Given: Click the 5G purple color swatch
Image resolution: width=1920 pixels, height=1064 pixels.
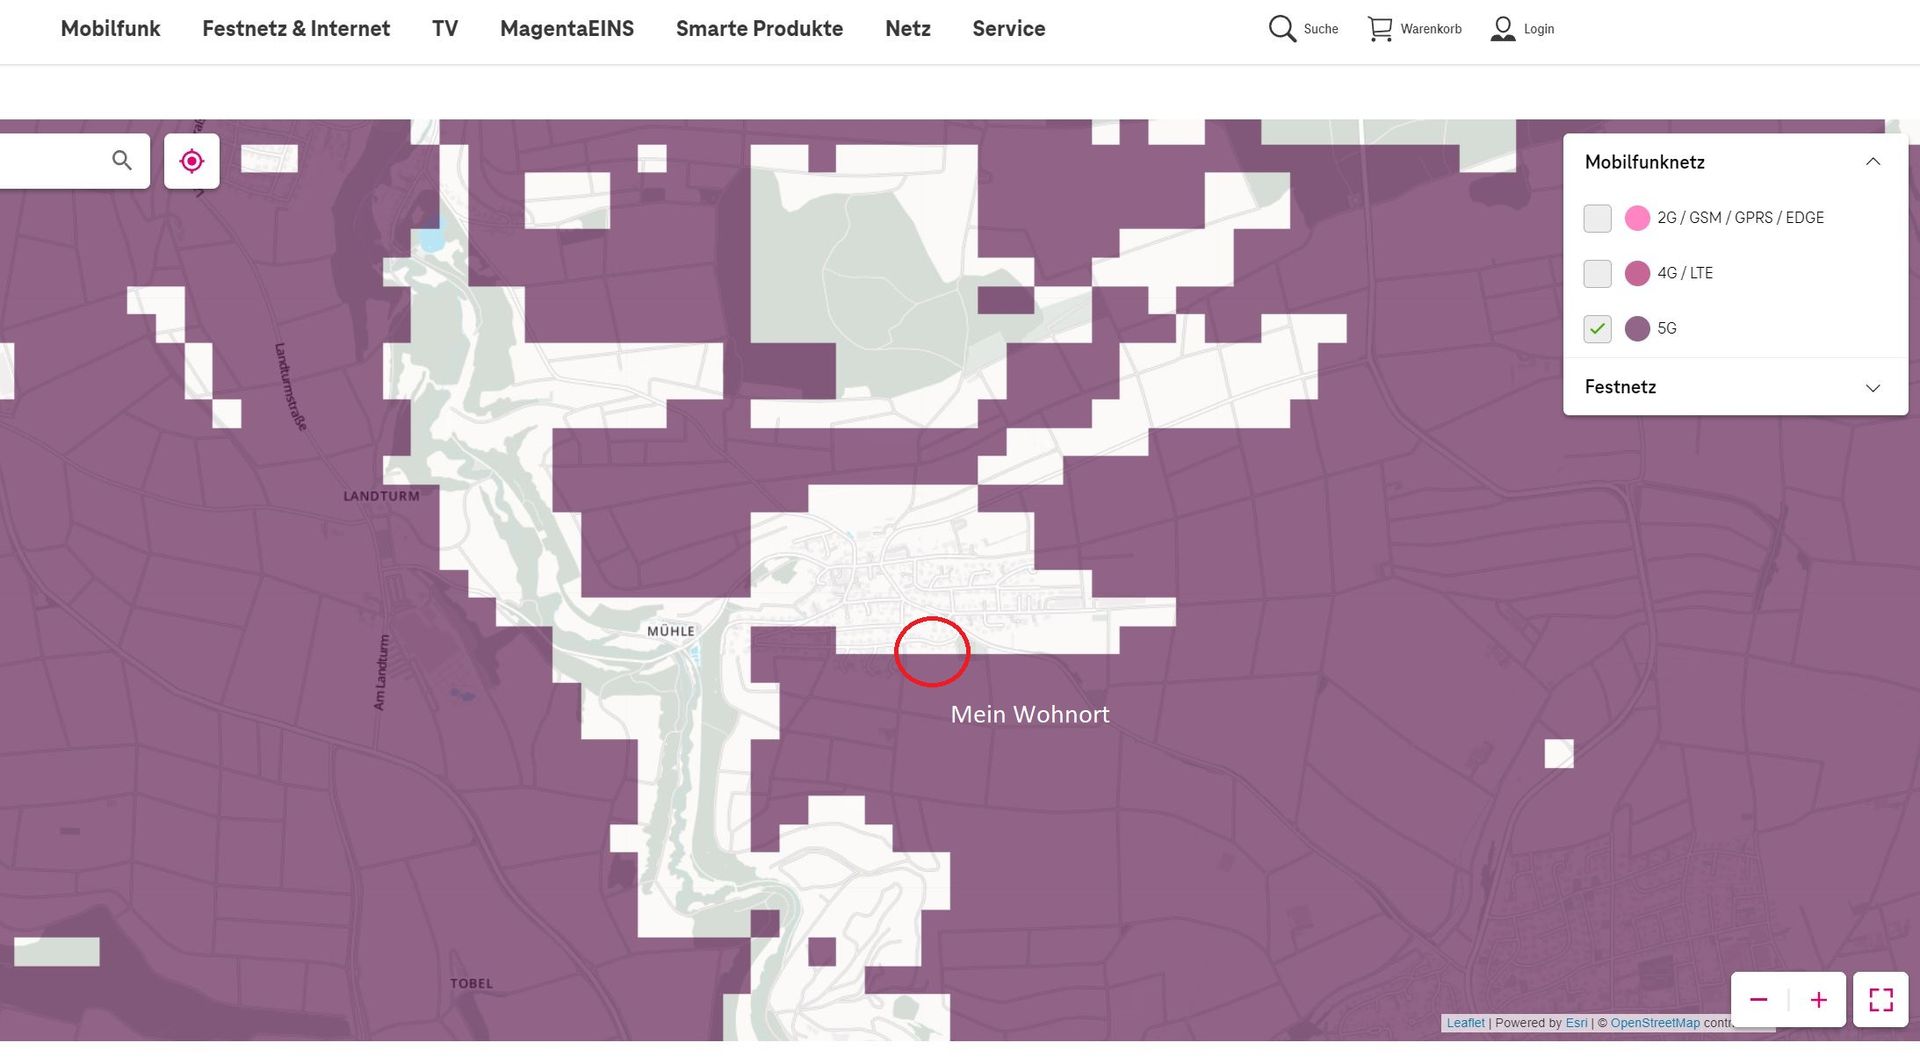Looking at the screenshot, I should (x=1637, y=328).
